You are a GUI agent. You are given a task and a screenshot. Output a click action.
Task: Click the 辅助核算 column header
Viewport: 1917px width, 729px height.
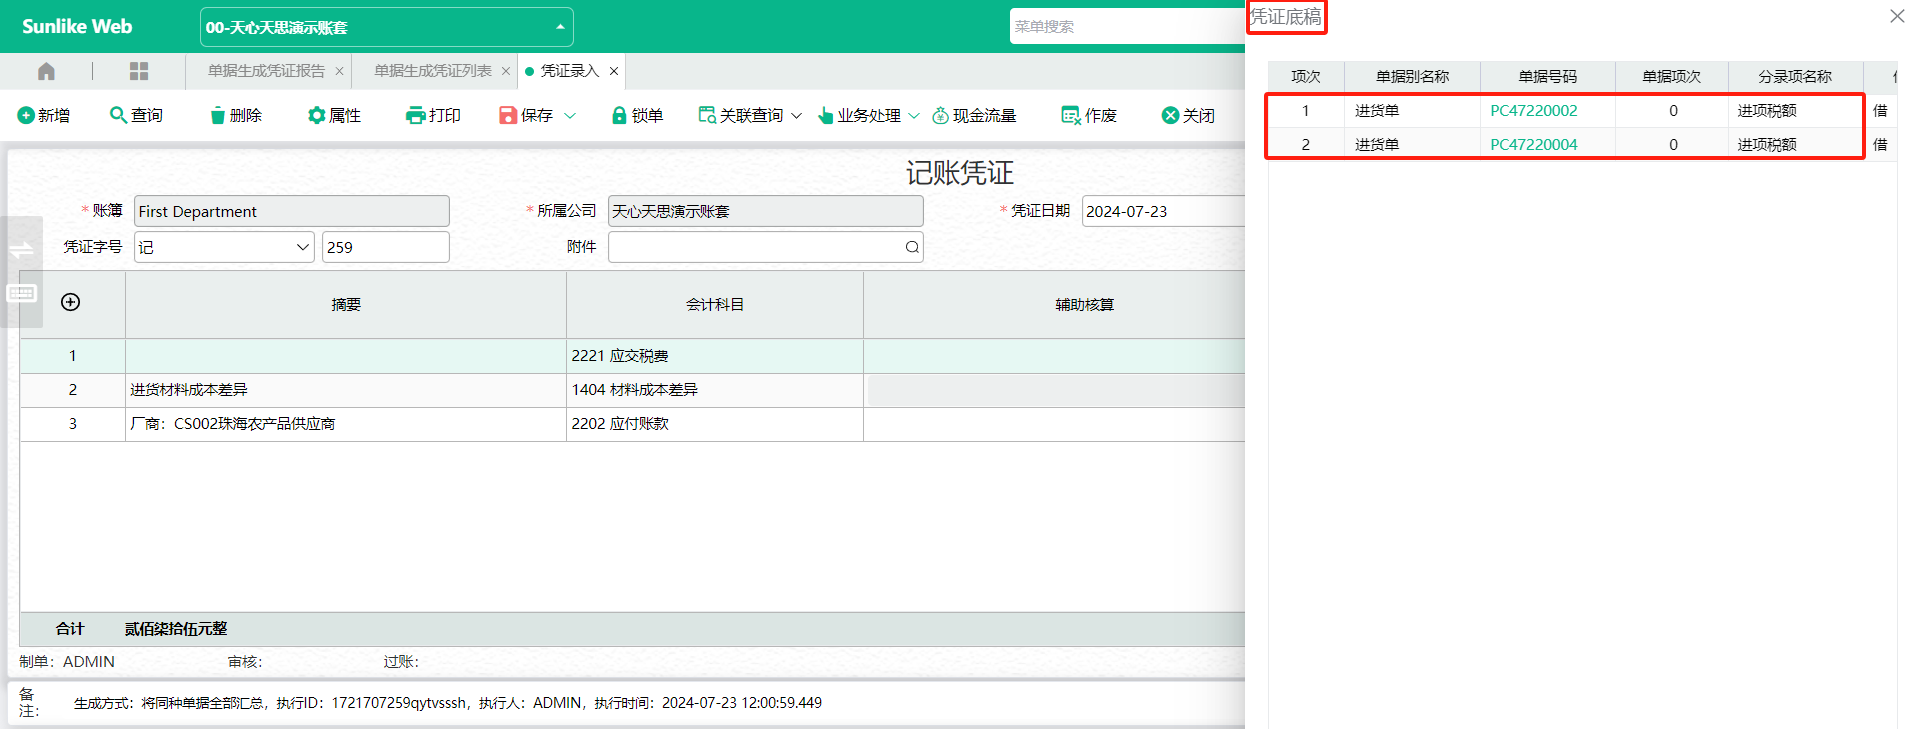pyautogui.click(x=1054, y=305)
